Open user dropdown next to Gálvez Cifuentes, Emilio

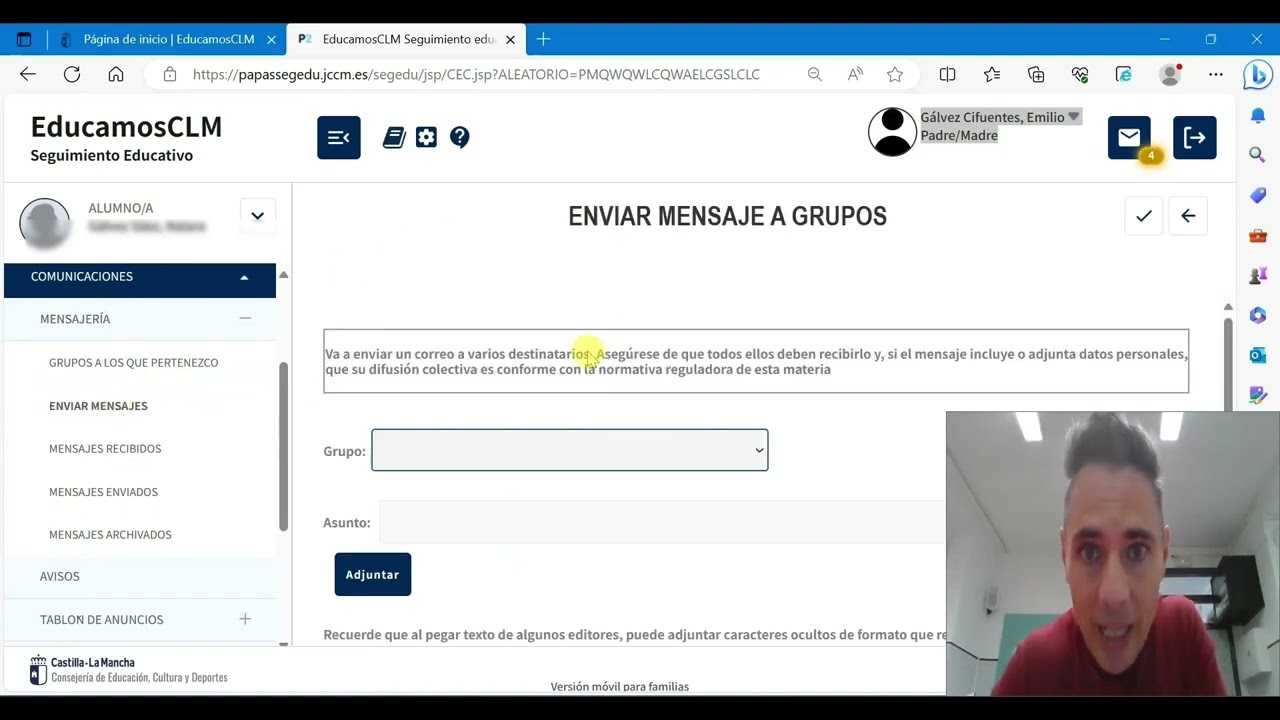(x=1074, y=117)
